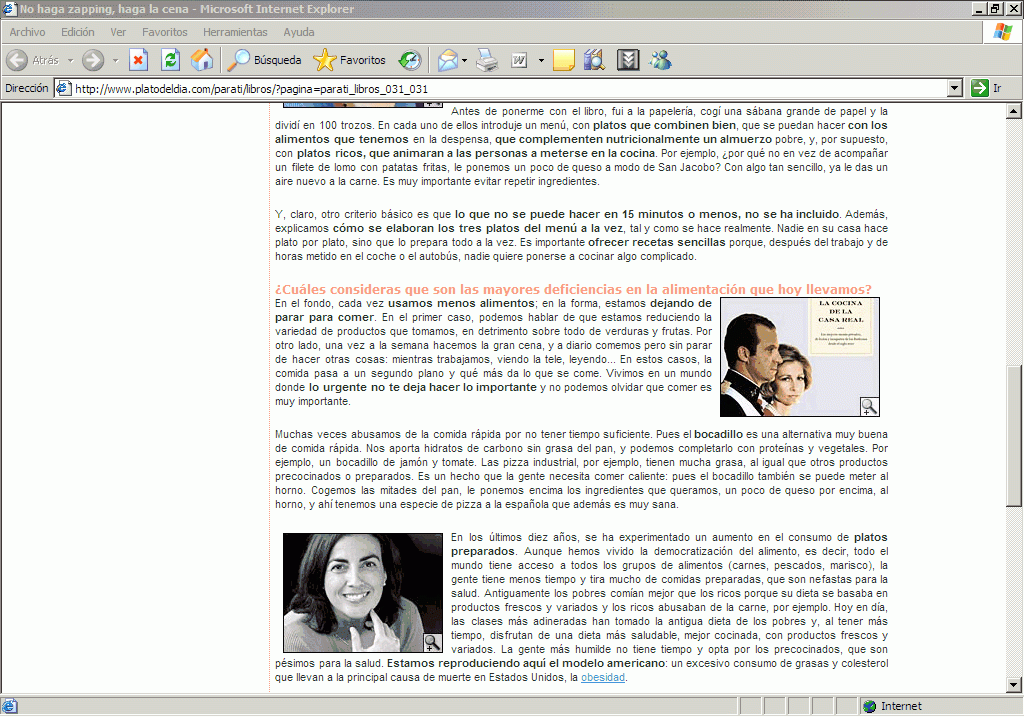Click bold text 'lo urgente no te deja hacer lo importante'
The image size is (1024, 717).
pos(423,387)
